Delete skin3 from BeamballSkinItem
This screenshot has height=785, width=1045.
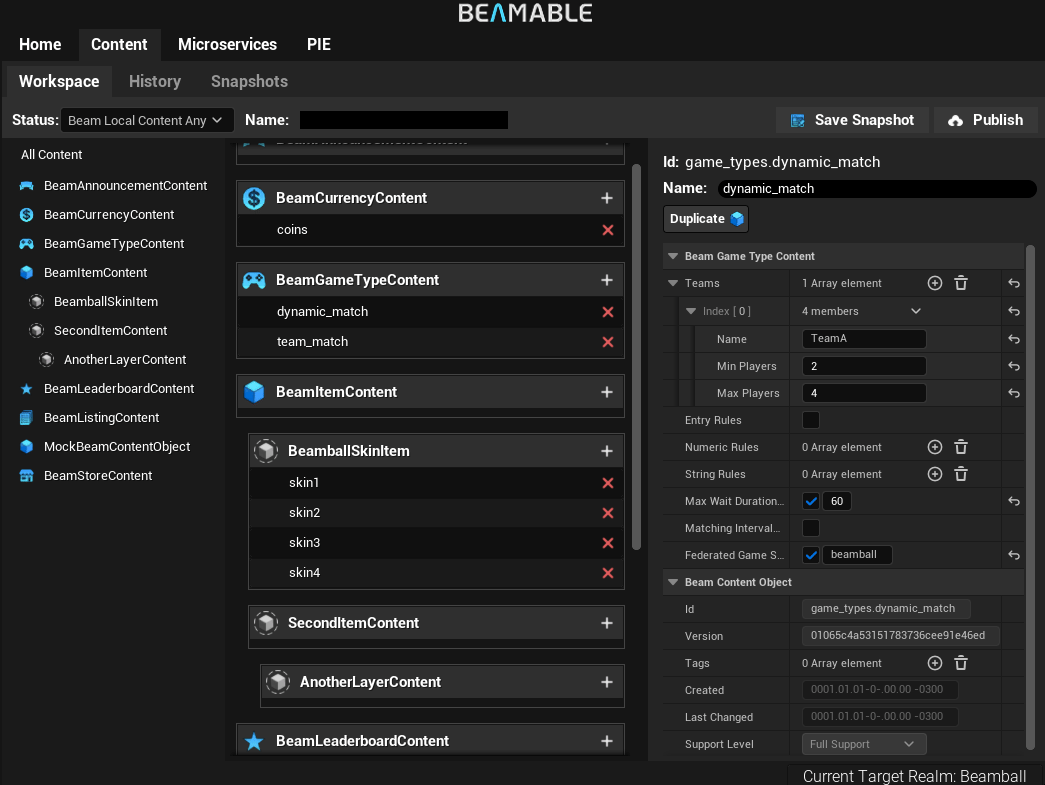click(608, 543)
